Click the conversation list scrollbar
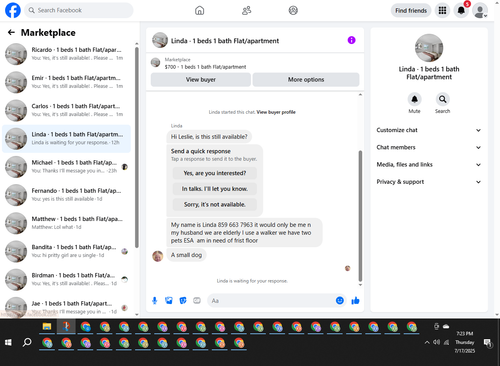The width and height of the screenshot is (500, 366). (x=137, y=147)
